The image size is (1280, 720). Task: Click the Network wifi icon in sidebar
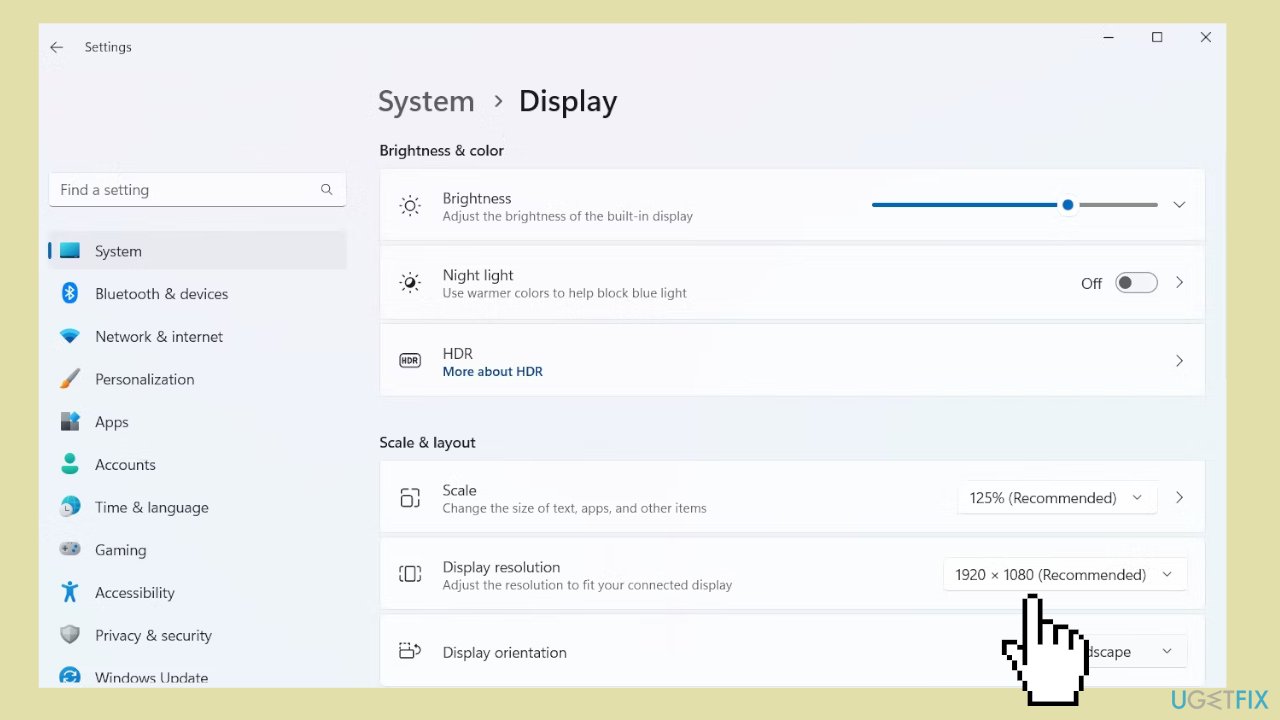coord(69,337)
